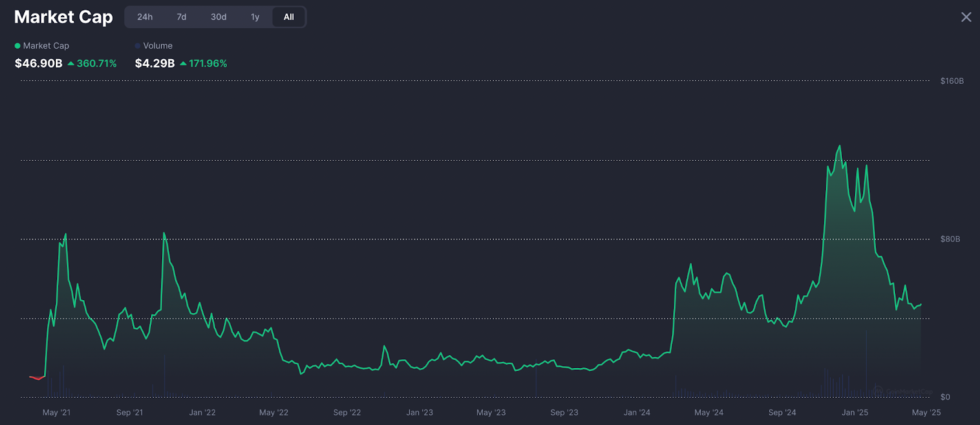Close the Market Cap chart panel

[x=964, y=17]
